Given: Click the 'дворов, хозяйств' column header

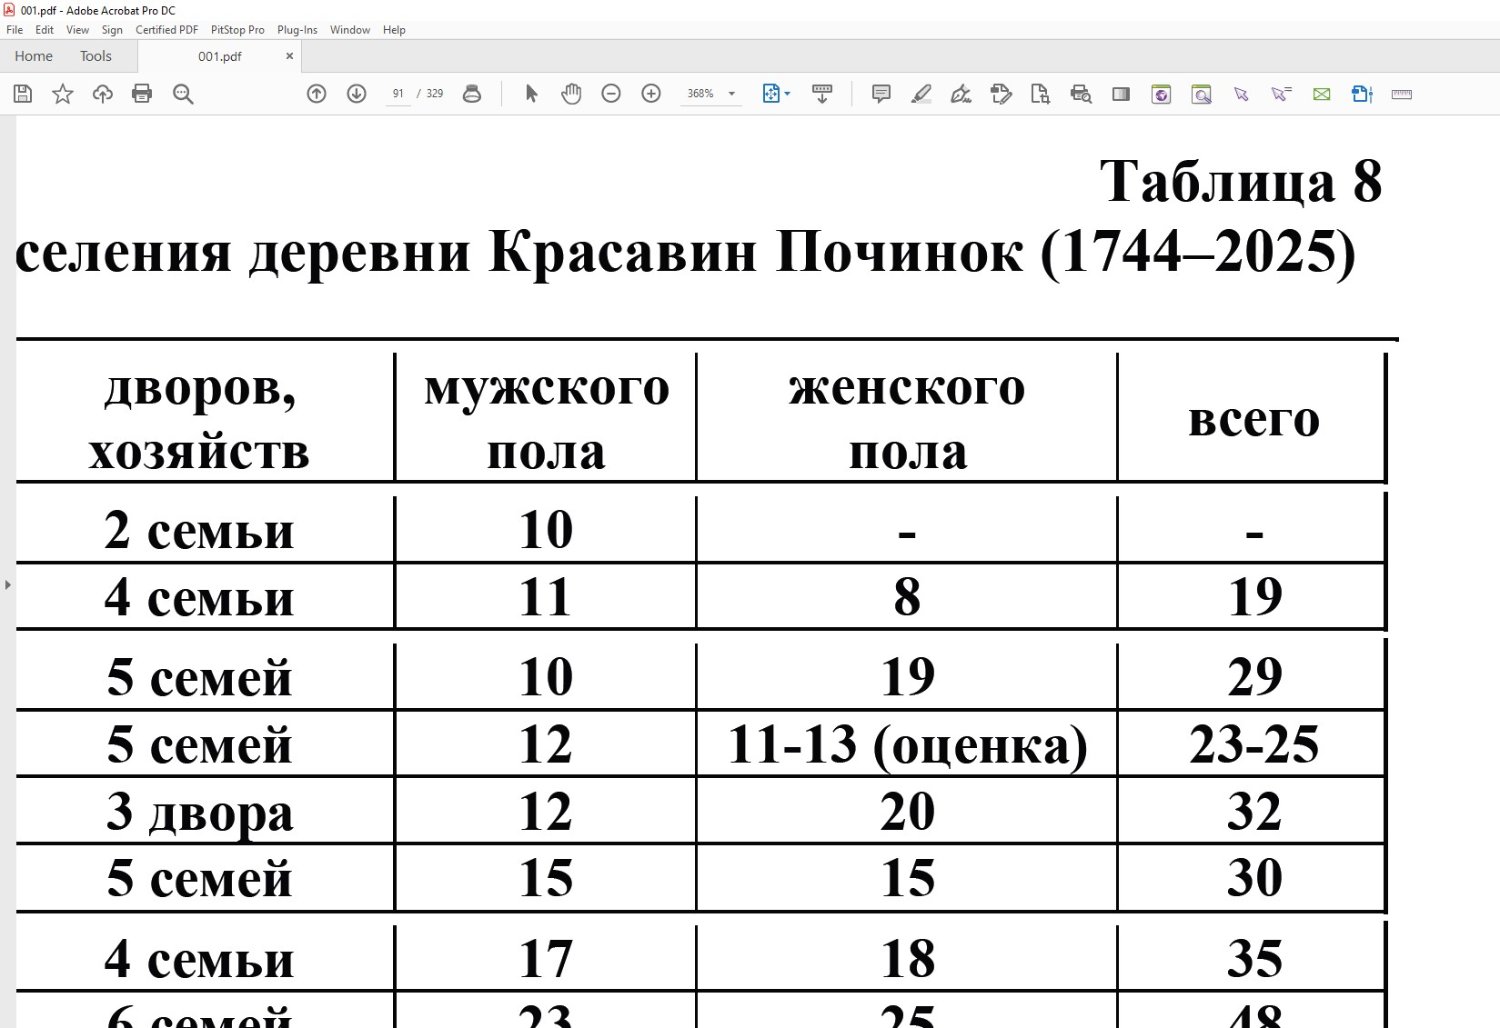Looking at the screenshot, I should pos(200,419).
